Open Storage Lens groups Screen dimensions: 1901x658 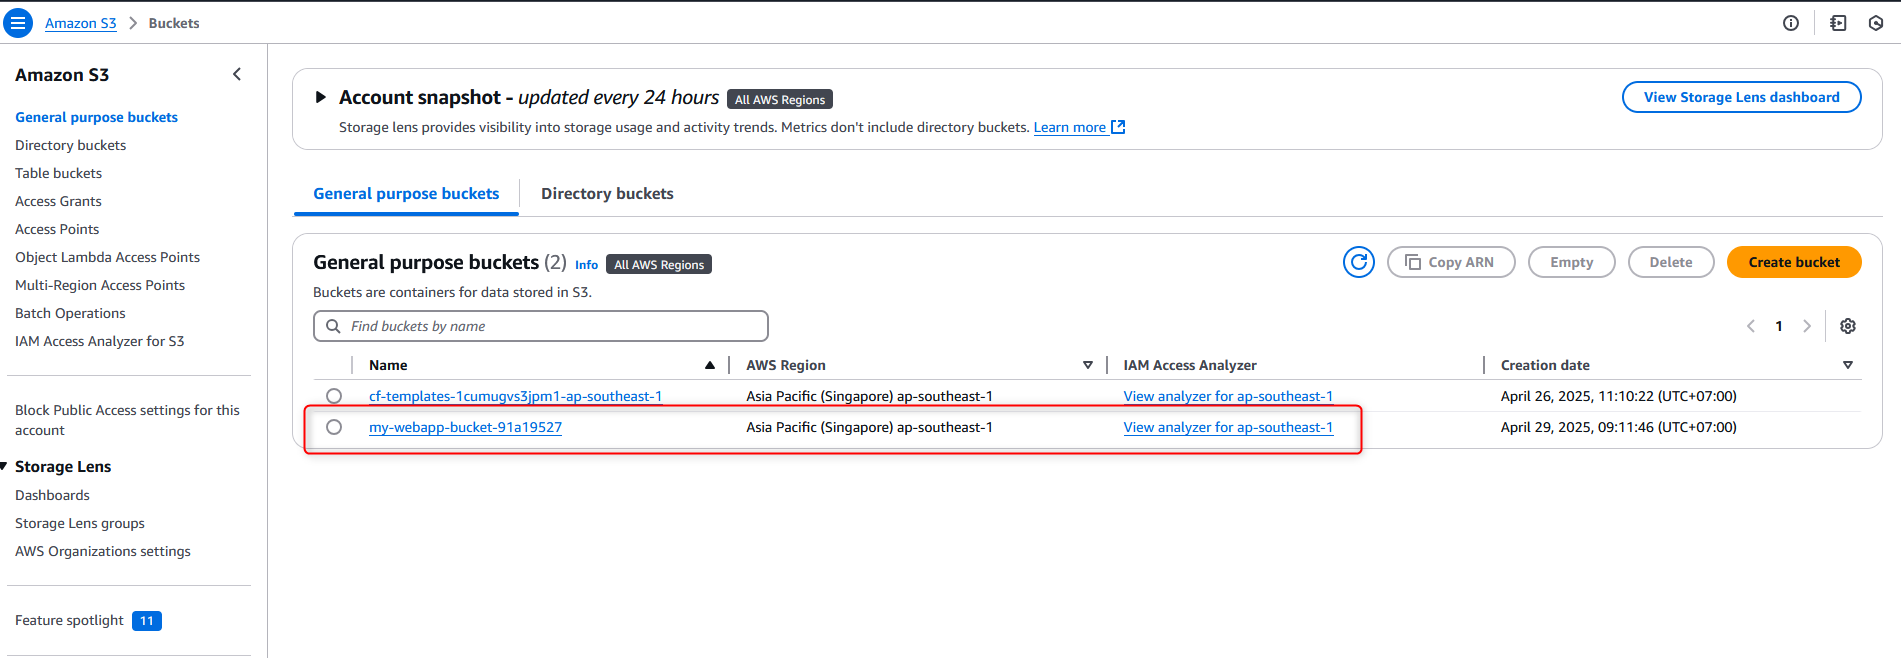coord(80,523)
